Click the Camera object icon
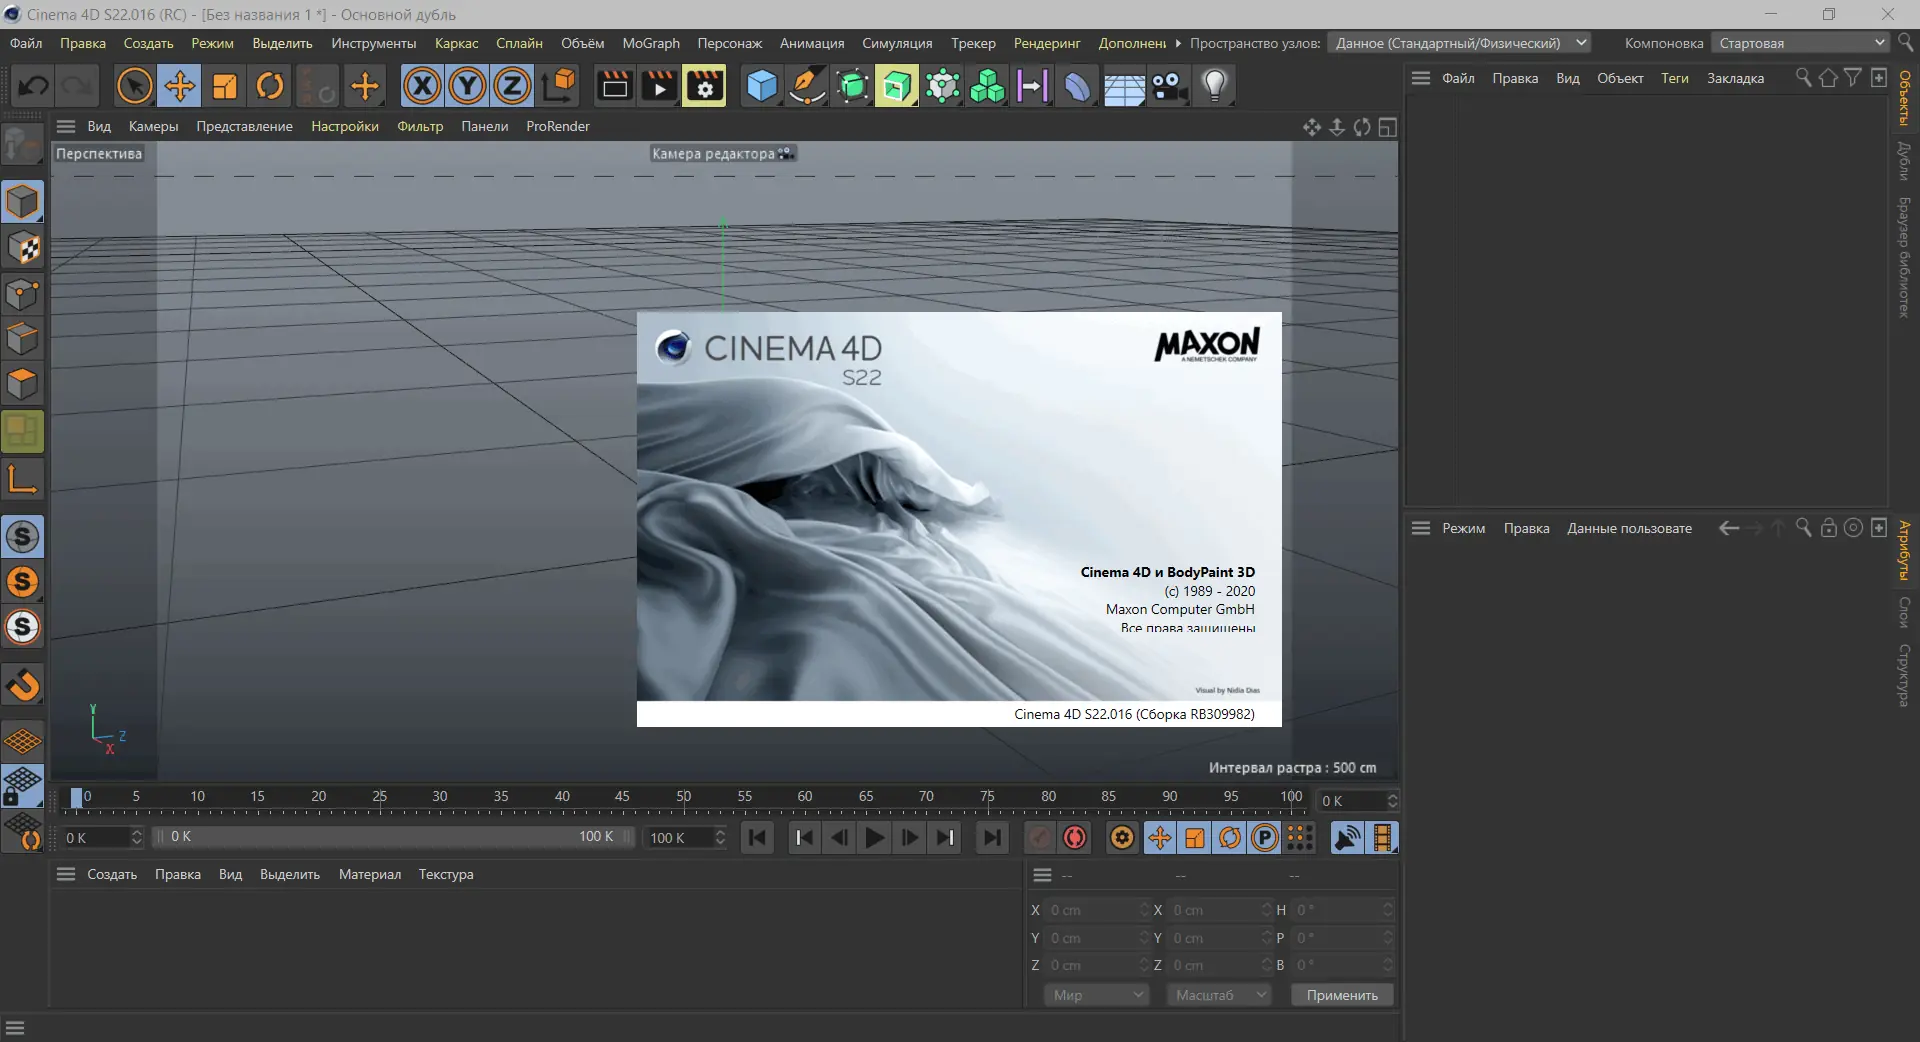1920x1042 pixels. [x=1169, y=86]
